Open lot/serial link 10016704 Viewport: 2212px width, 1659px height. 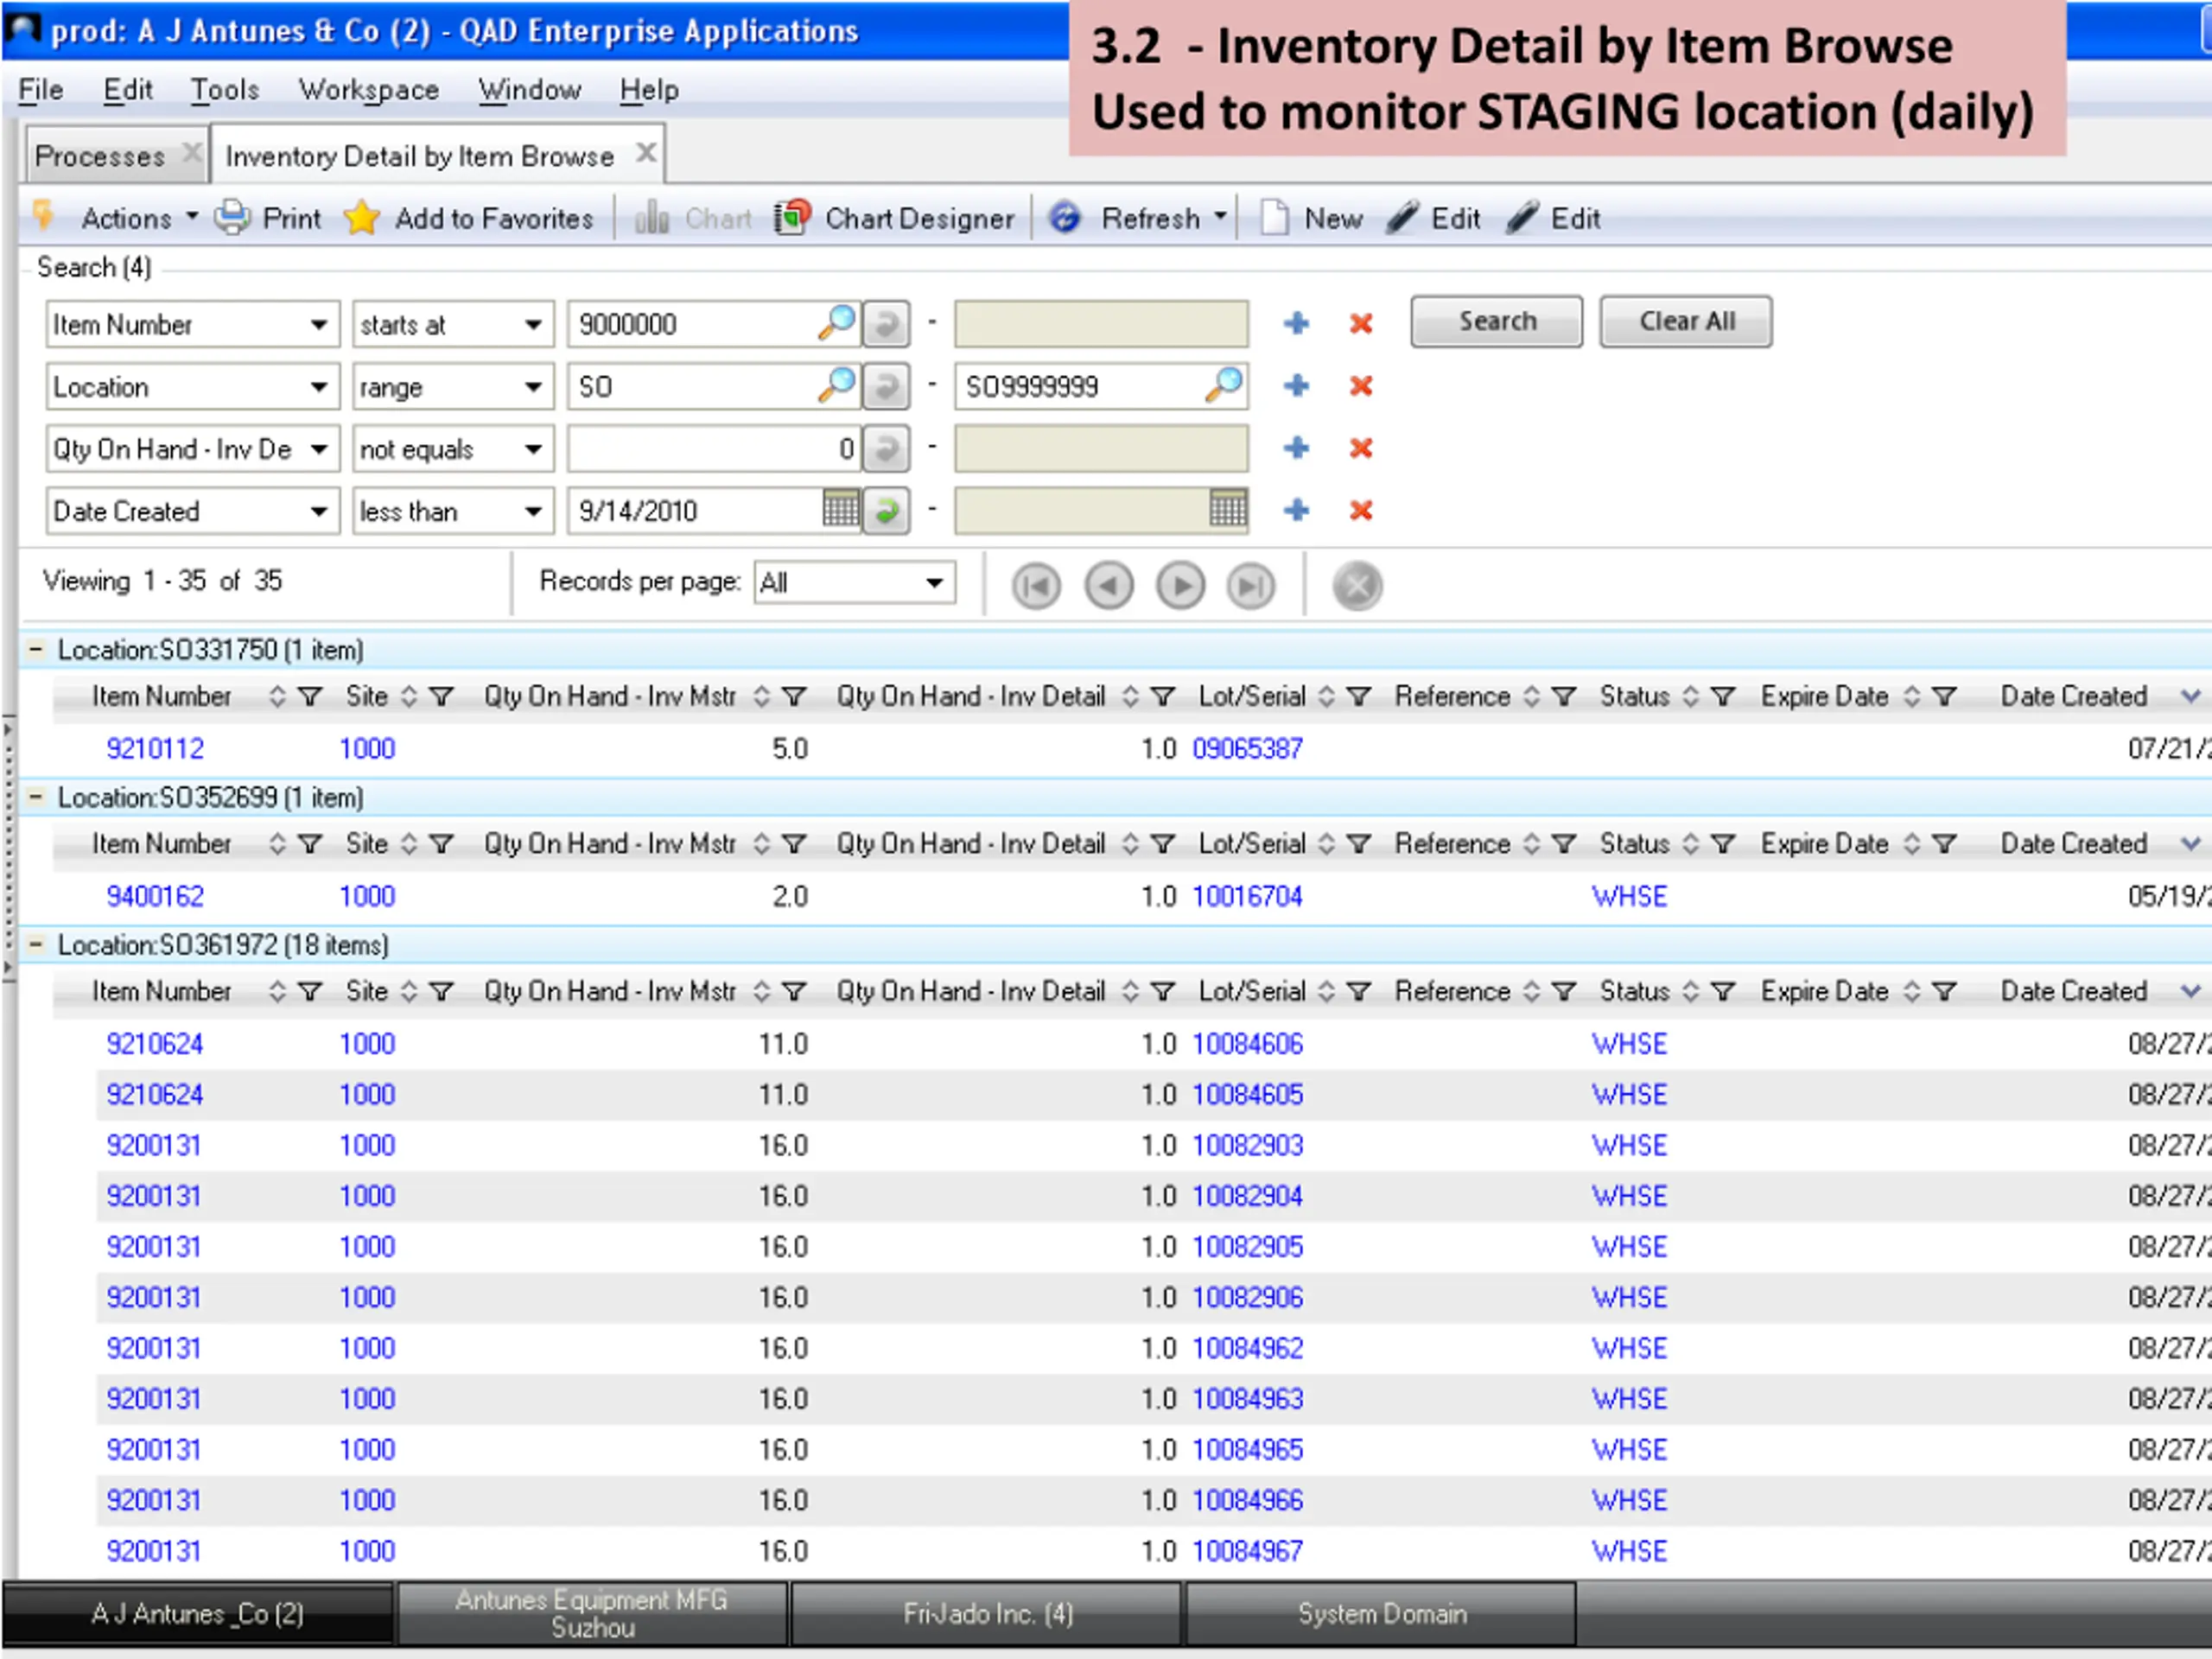pyautogui.click(x=1247, y=896)
